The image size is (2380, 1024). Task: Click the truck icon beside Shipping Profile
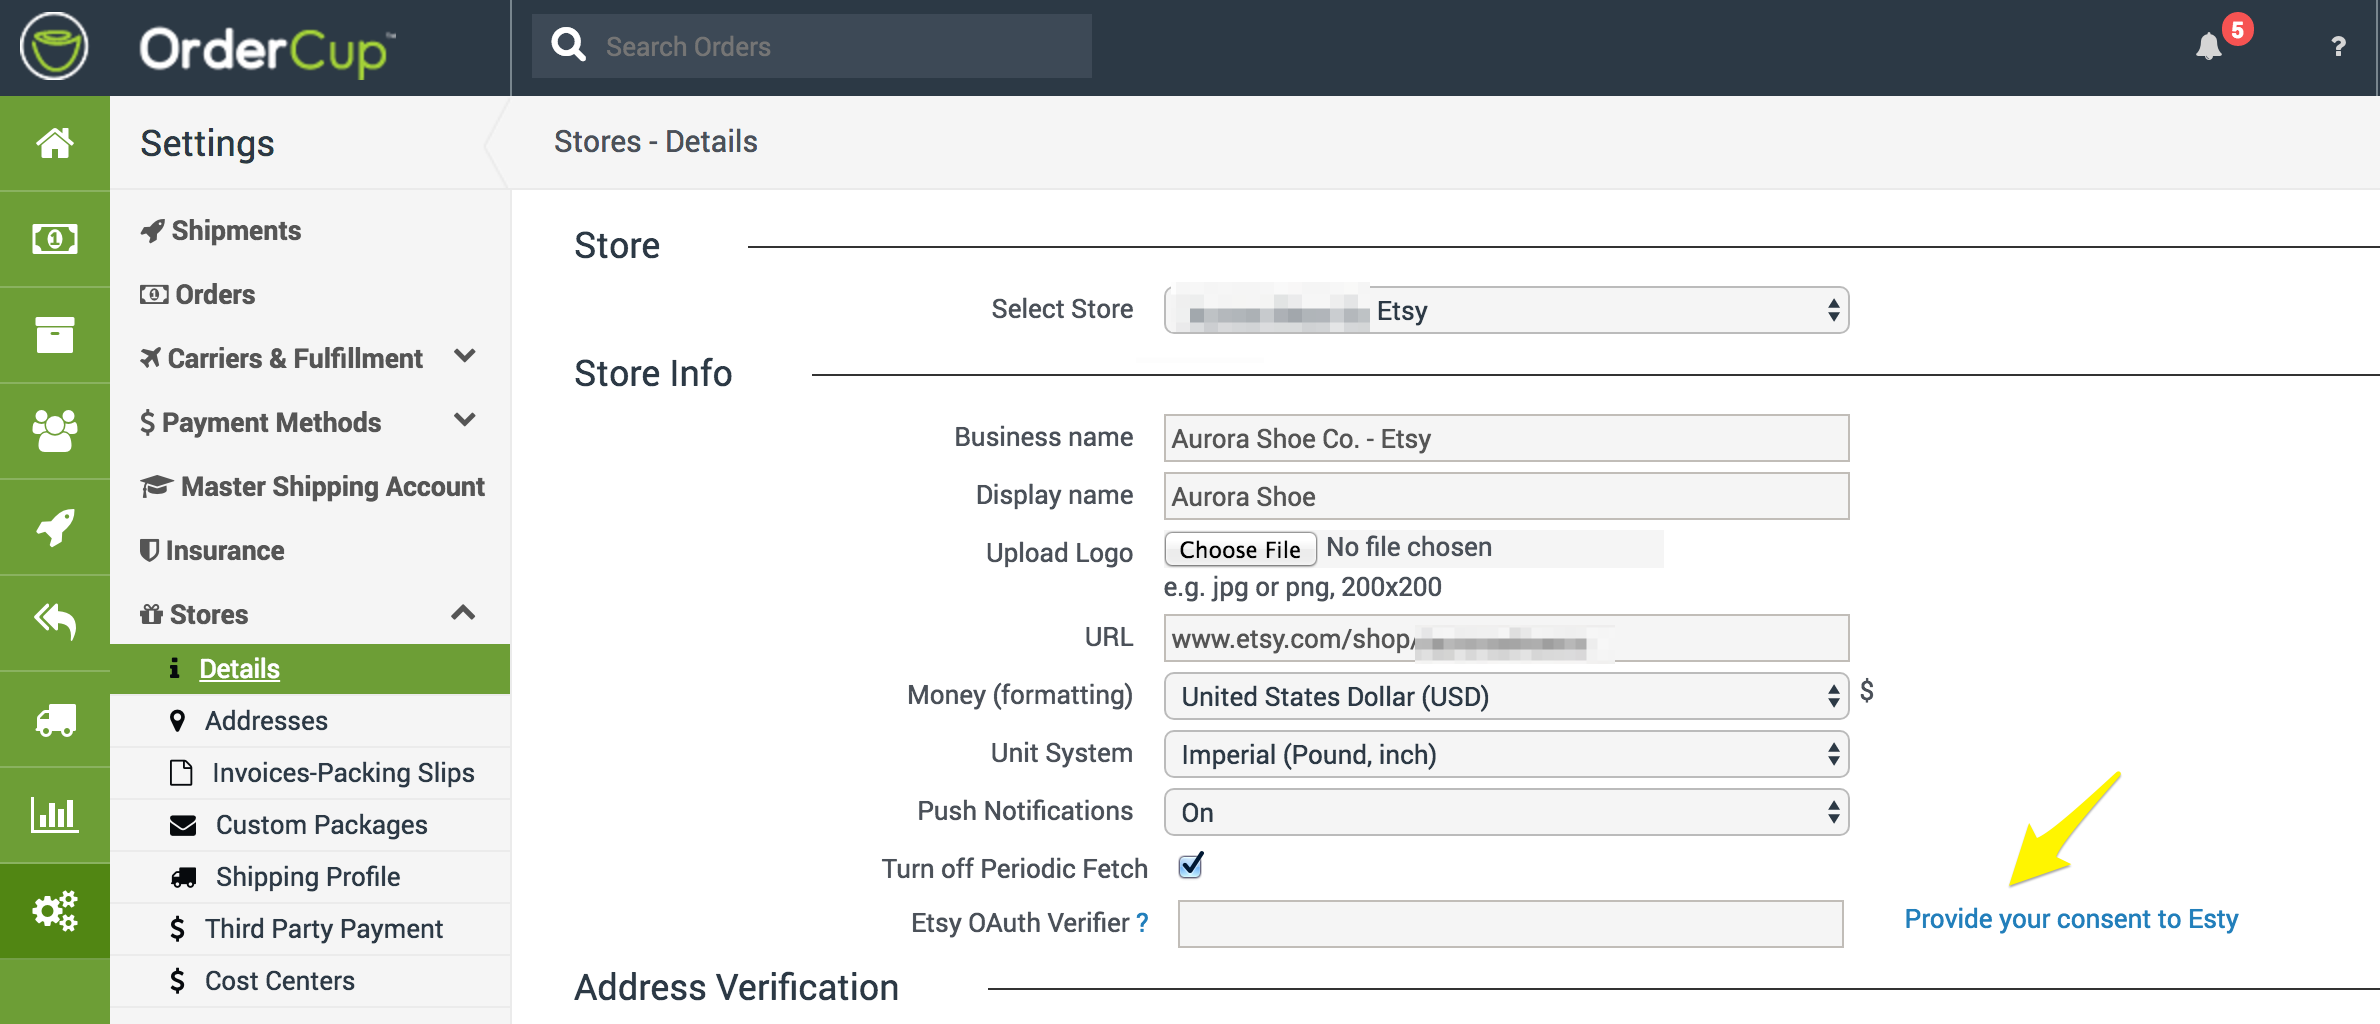pyautogui.click(x=183, y=877)
